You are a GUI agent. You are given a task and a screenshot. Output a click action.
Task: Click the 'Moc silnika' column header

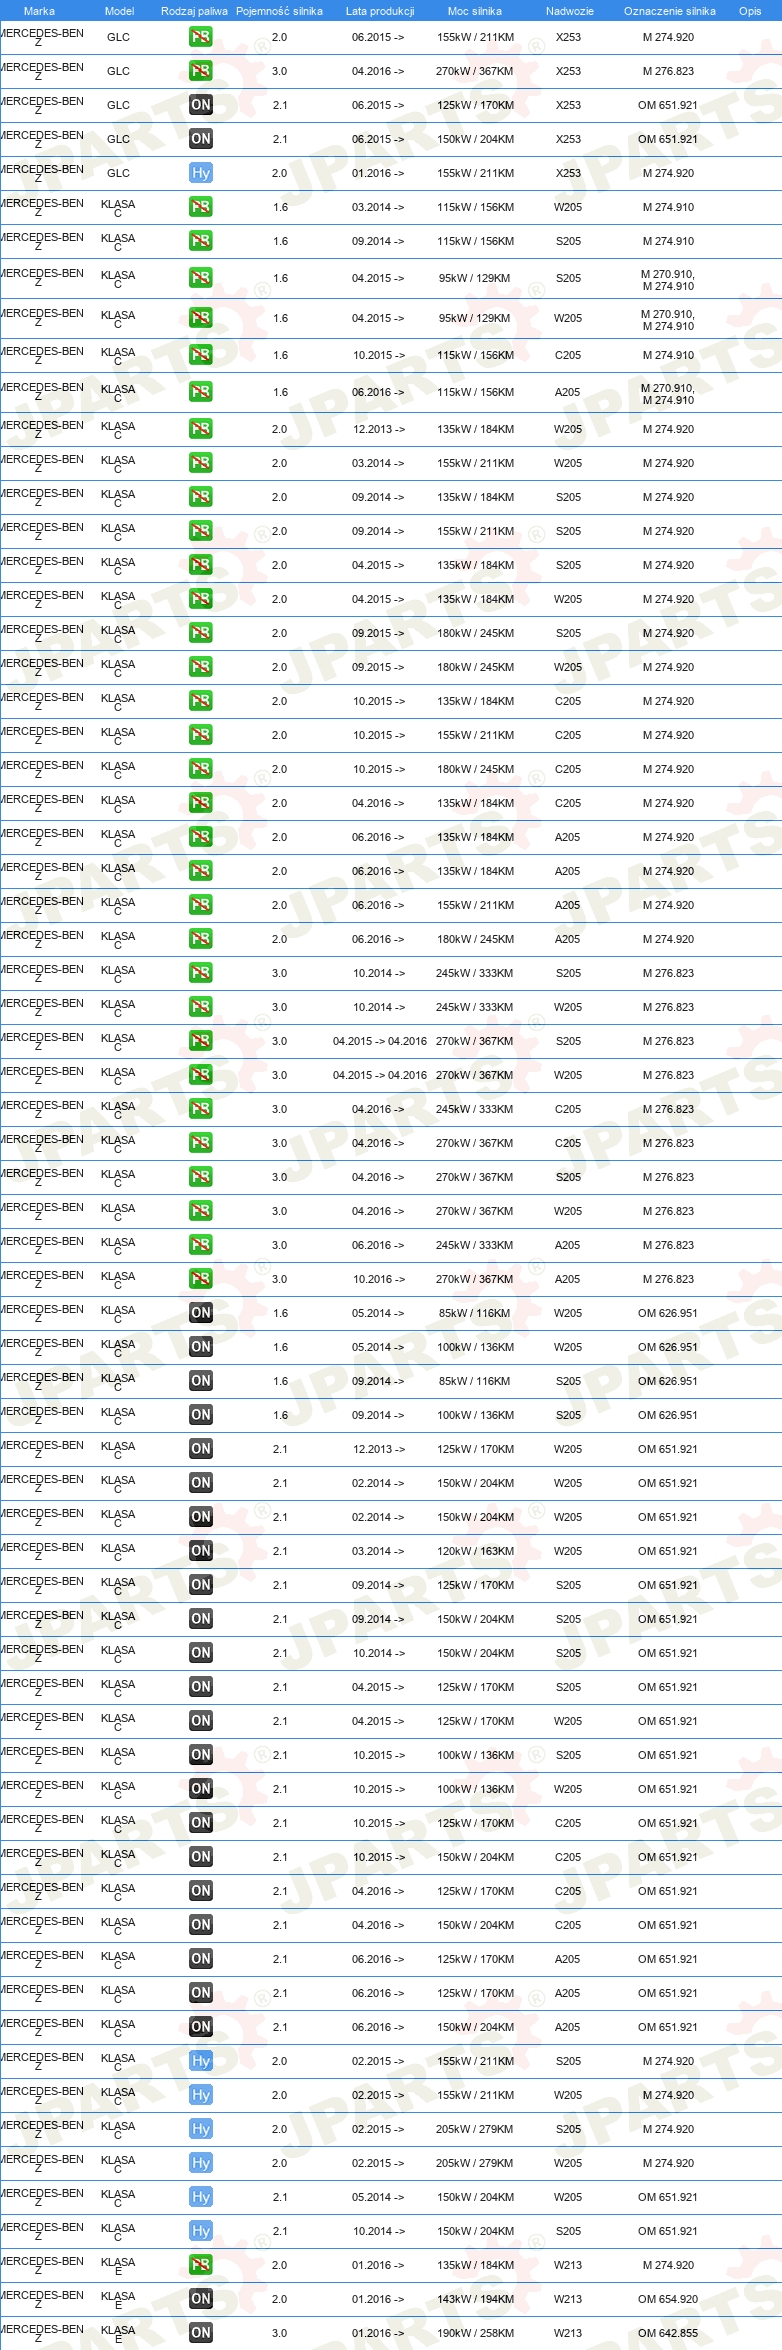tap(475, 11)
